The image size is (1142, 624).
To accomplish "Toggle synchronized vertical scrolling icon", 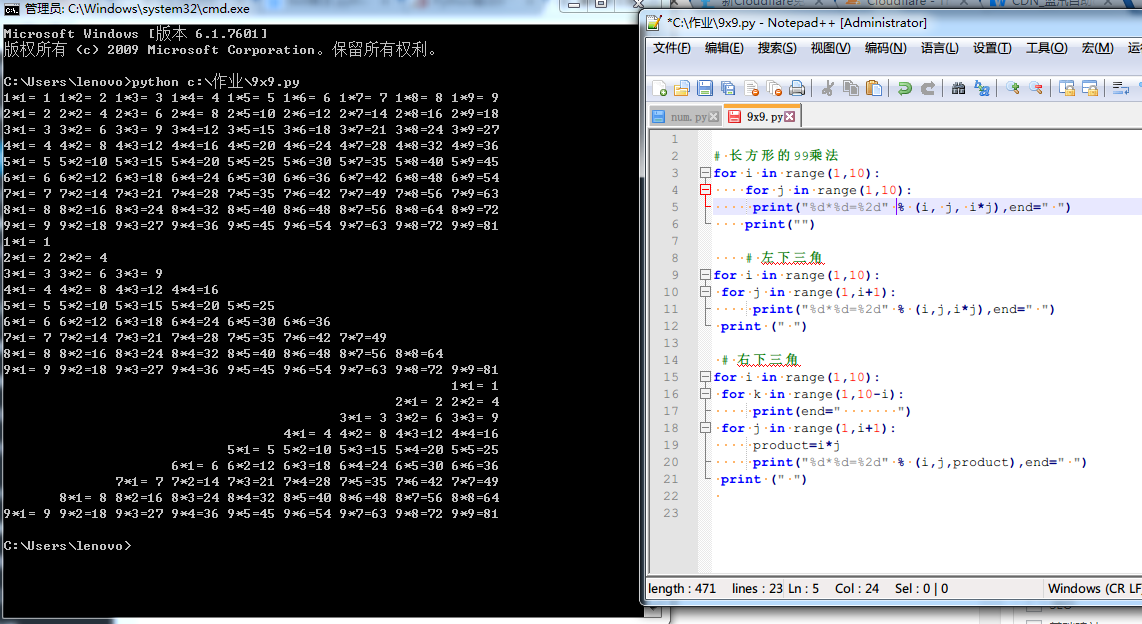I will pyautogui.click(x=1066, y=89).
